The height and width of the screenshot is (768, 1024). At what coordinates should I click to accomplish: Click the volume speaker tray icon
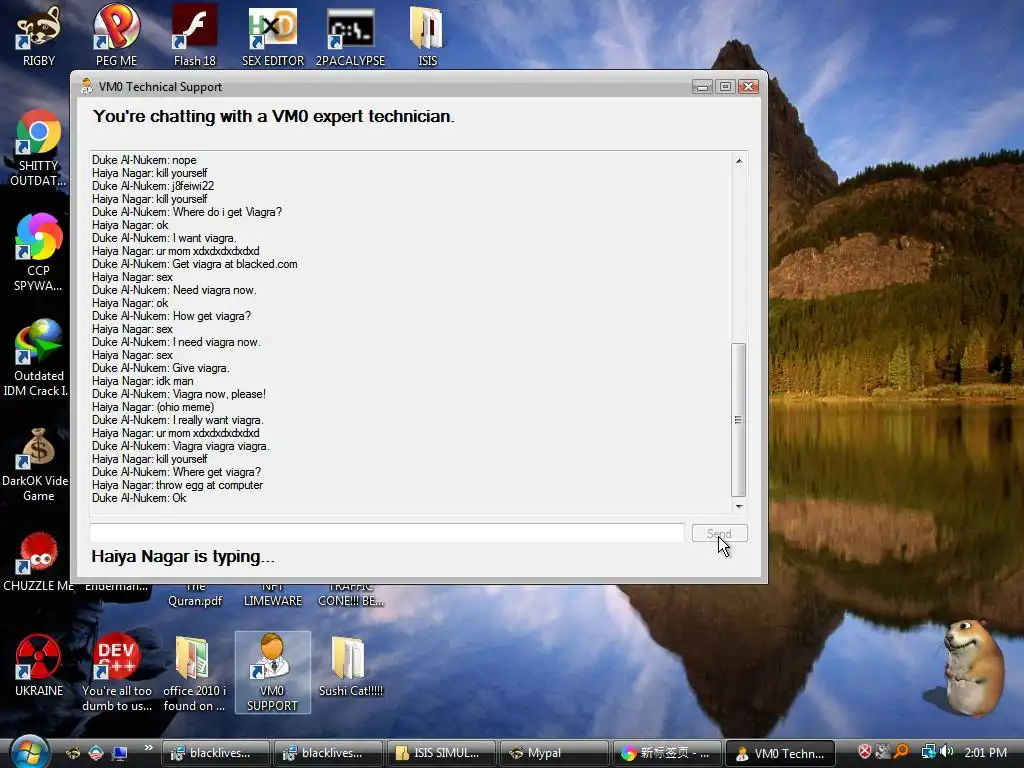(947, 752)
